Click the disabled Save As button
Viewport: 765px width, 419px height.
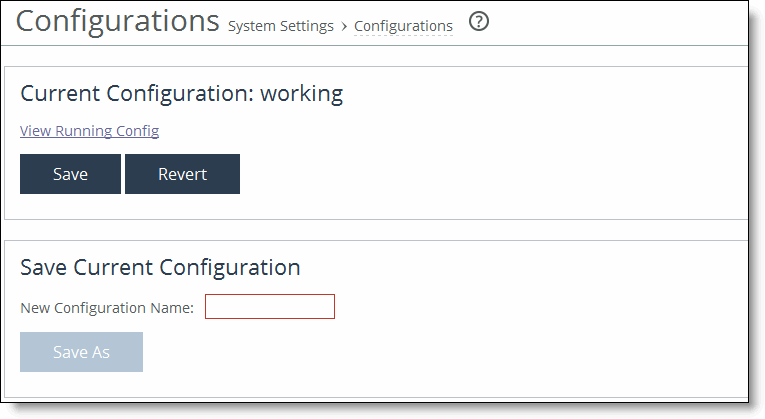(81, 352)
